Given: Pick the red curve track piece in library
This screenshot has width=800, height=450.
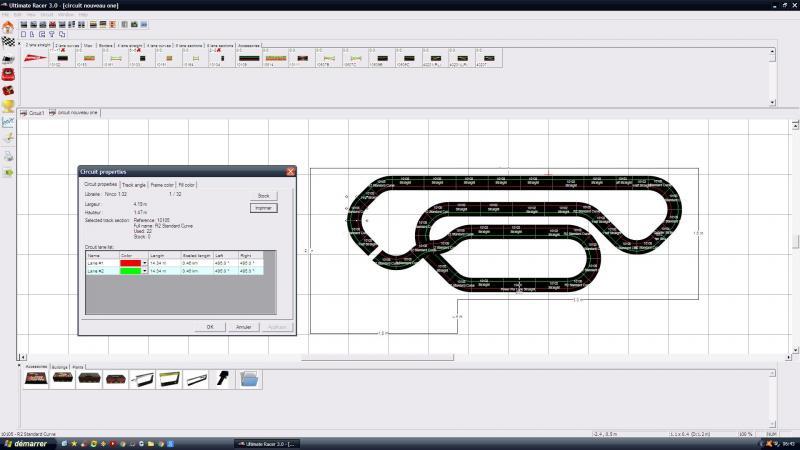Looking at the screenshot, I should pyautogui.click(x=34, y=59).
